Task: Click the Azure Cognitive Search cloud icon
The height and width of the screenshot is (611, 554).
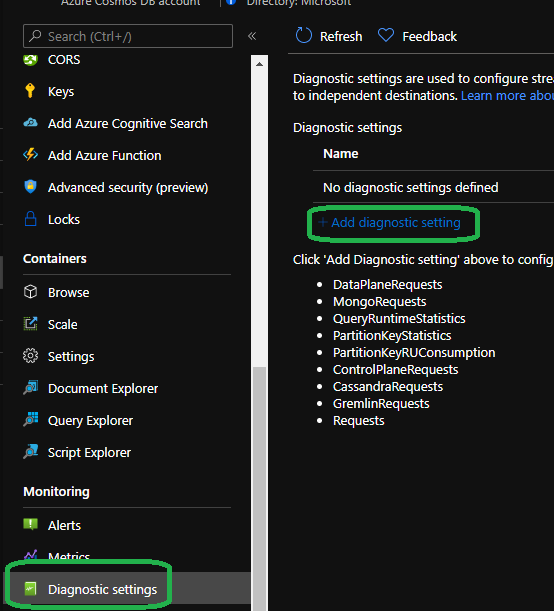Action: point(30,123)
